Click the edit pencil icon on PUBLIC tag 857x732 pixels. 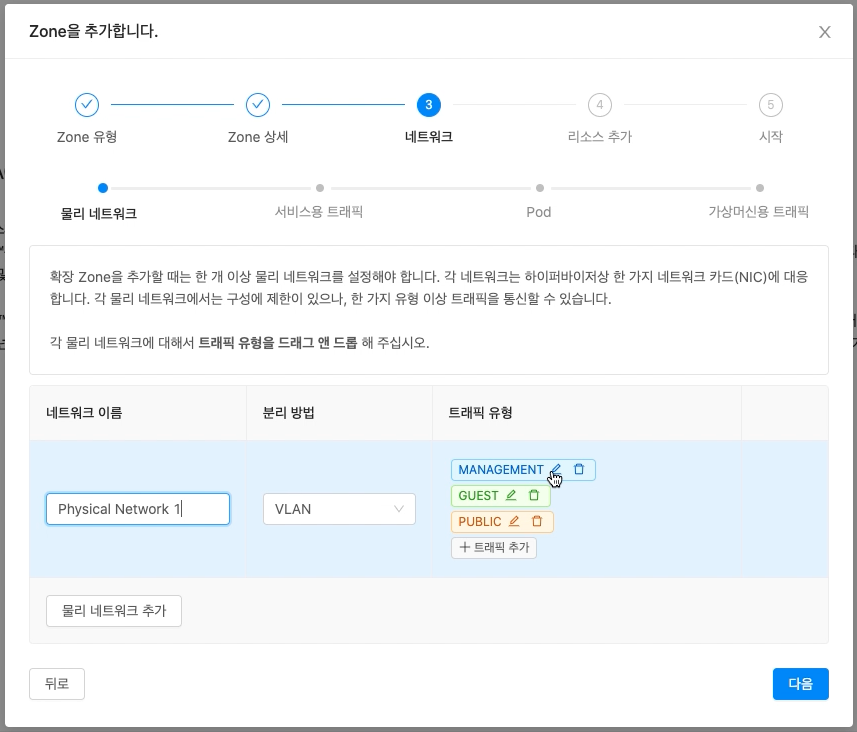[x=514, y=521]
